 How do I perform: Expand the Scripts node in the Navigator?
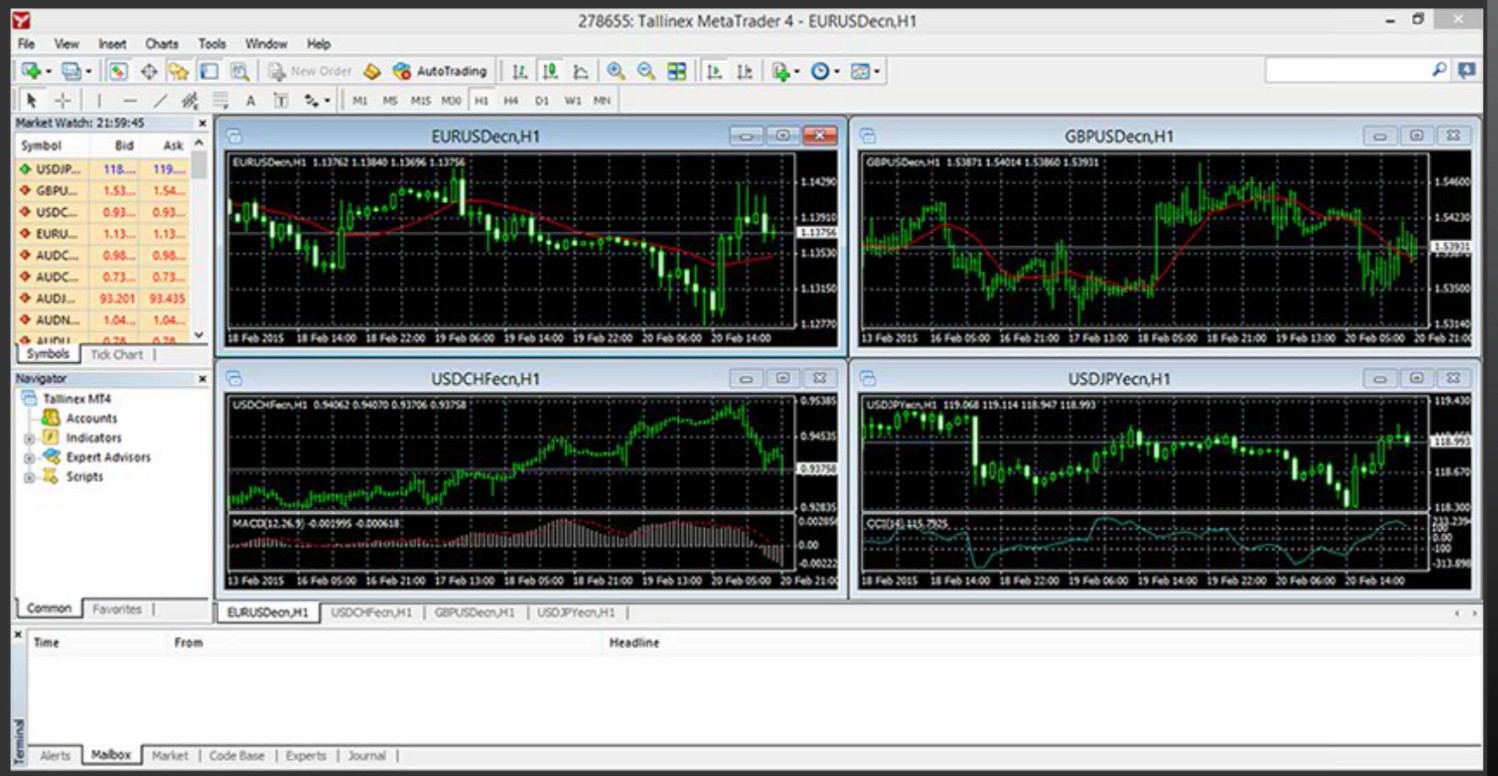(x=29, y=477)
